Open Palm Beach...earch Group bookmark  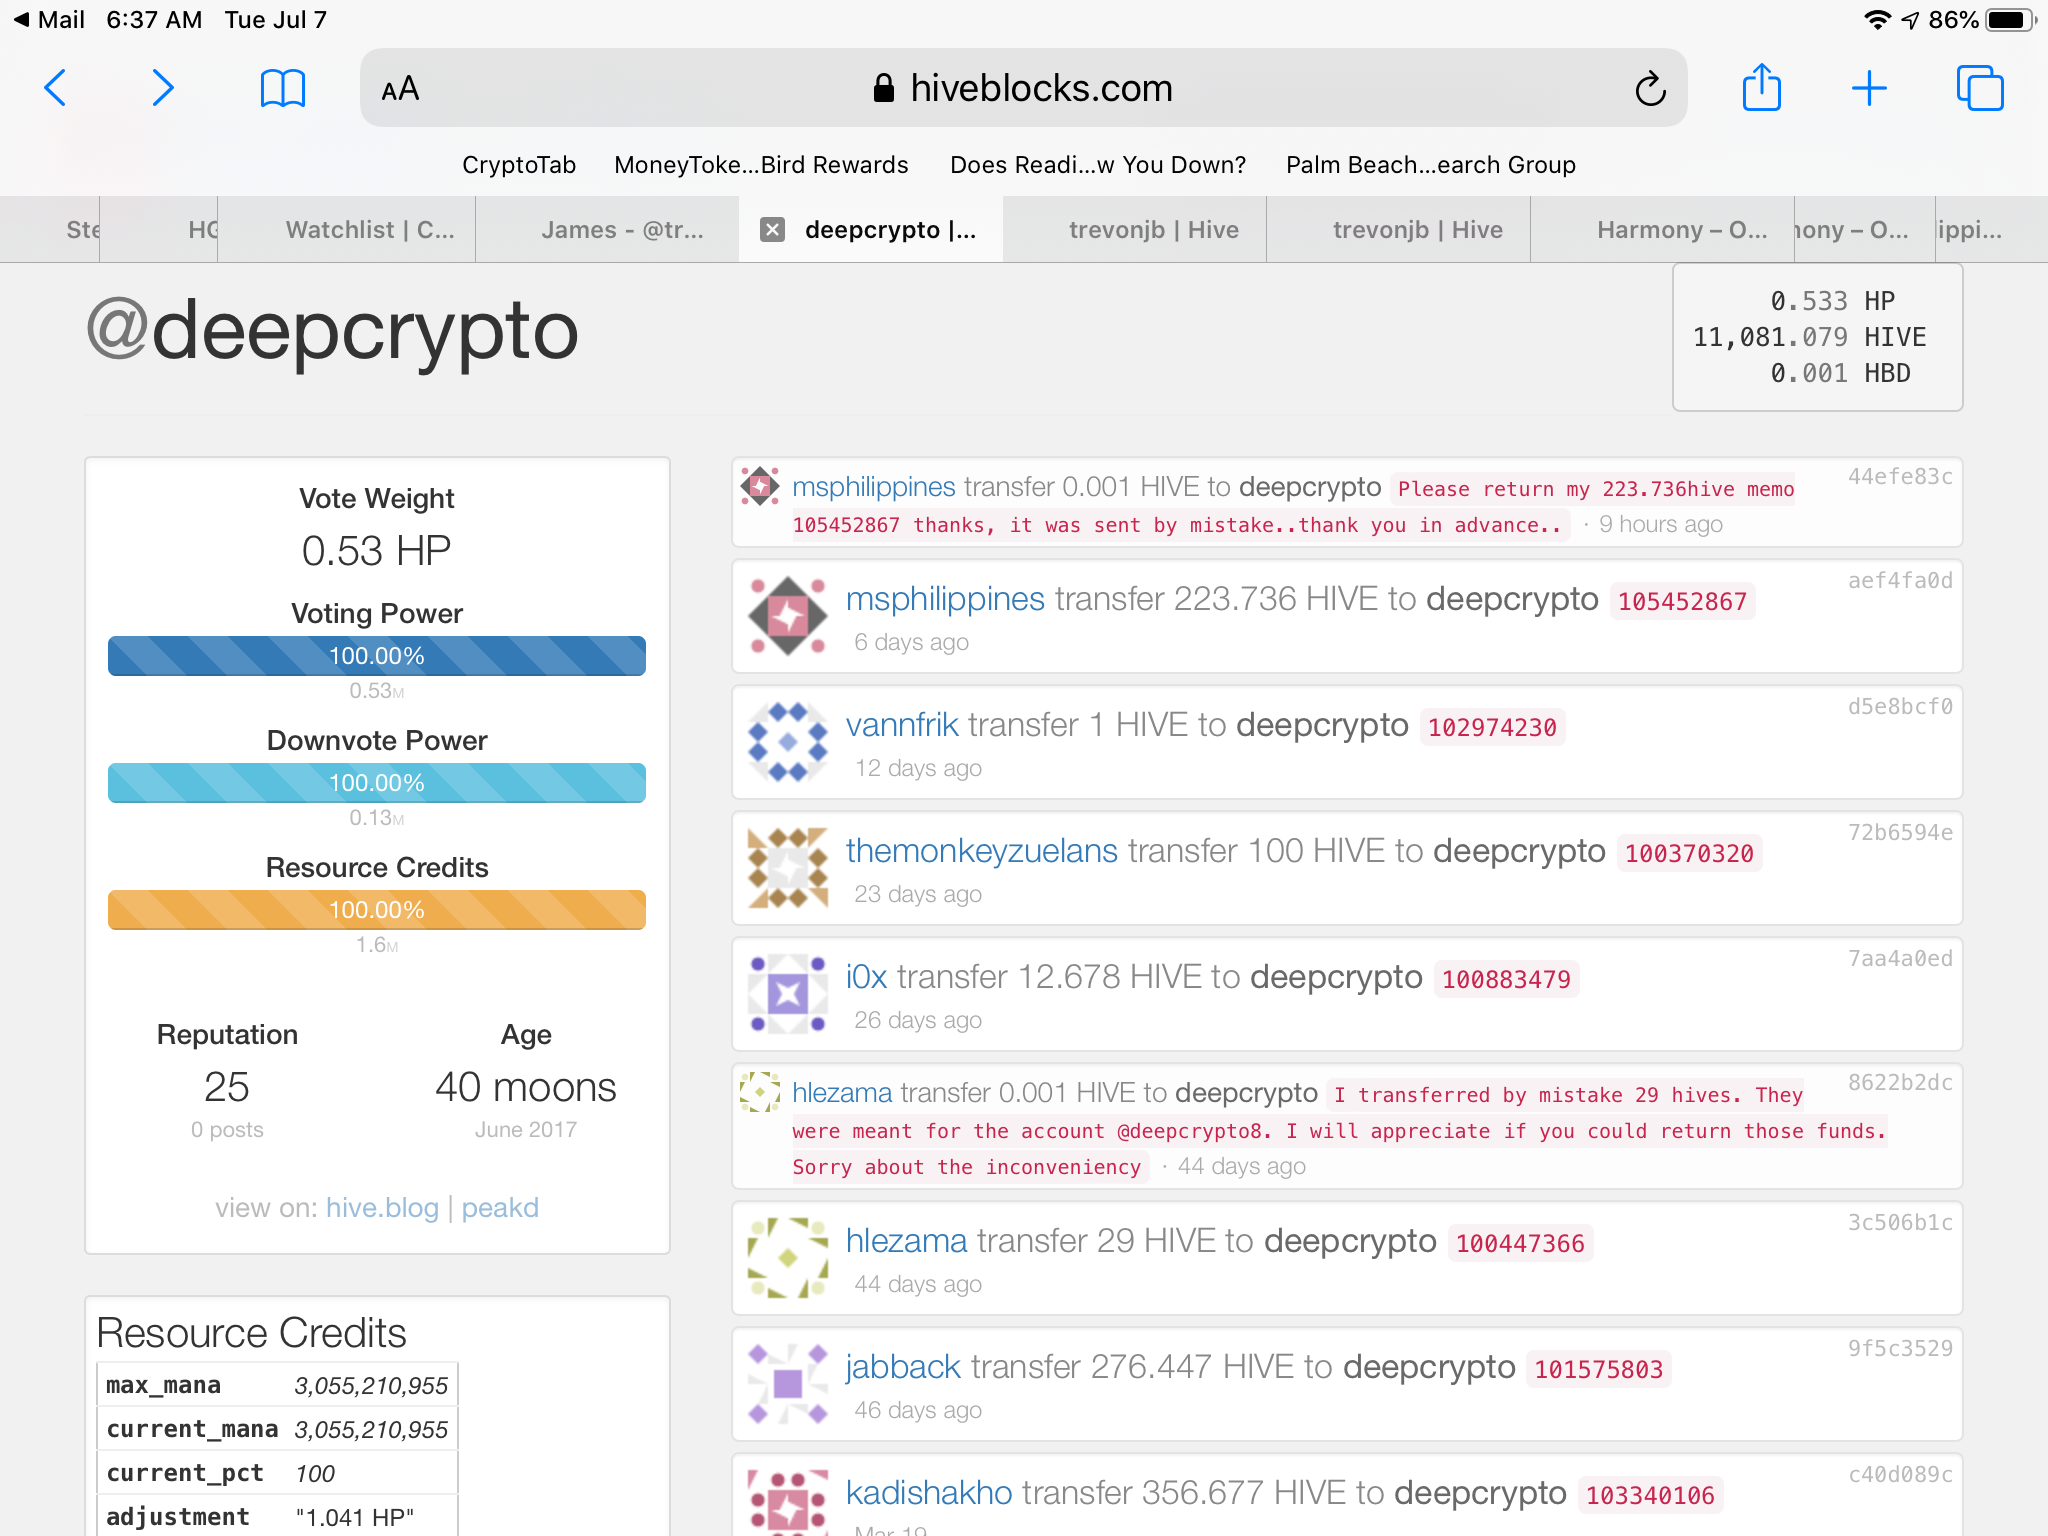[x=1431, y=165]
